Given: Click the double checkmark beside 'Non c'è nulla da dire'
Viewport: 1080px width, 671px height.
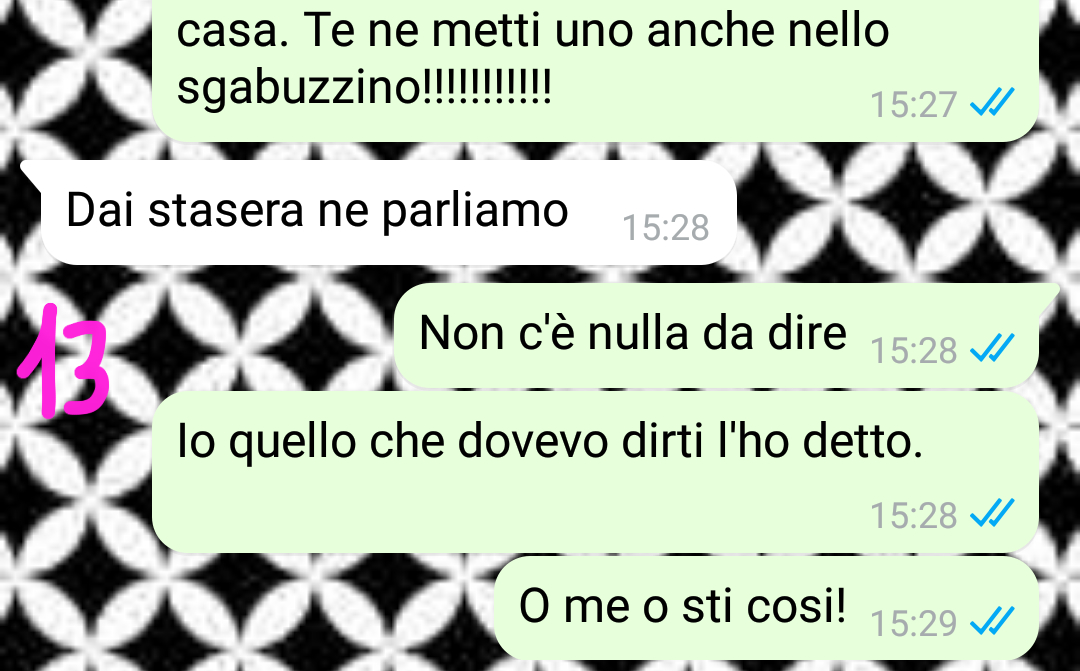Looking at the screenshot, I should 992,347.
